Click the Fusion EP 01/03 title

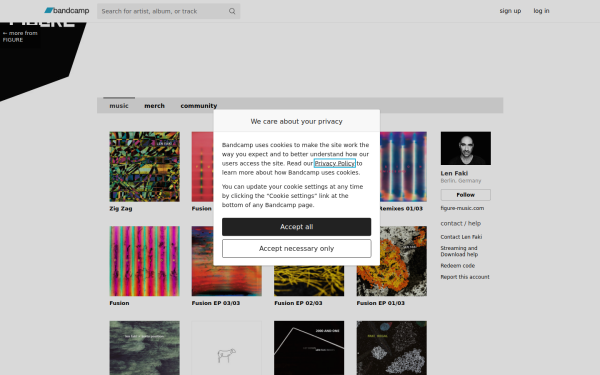point(380,303)
